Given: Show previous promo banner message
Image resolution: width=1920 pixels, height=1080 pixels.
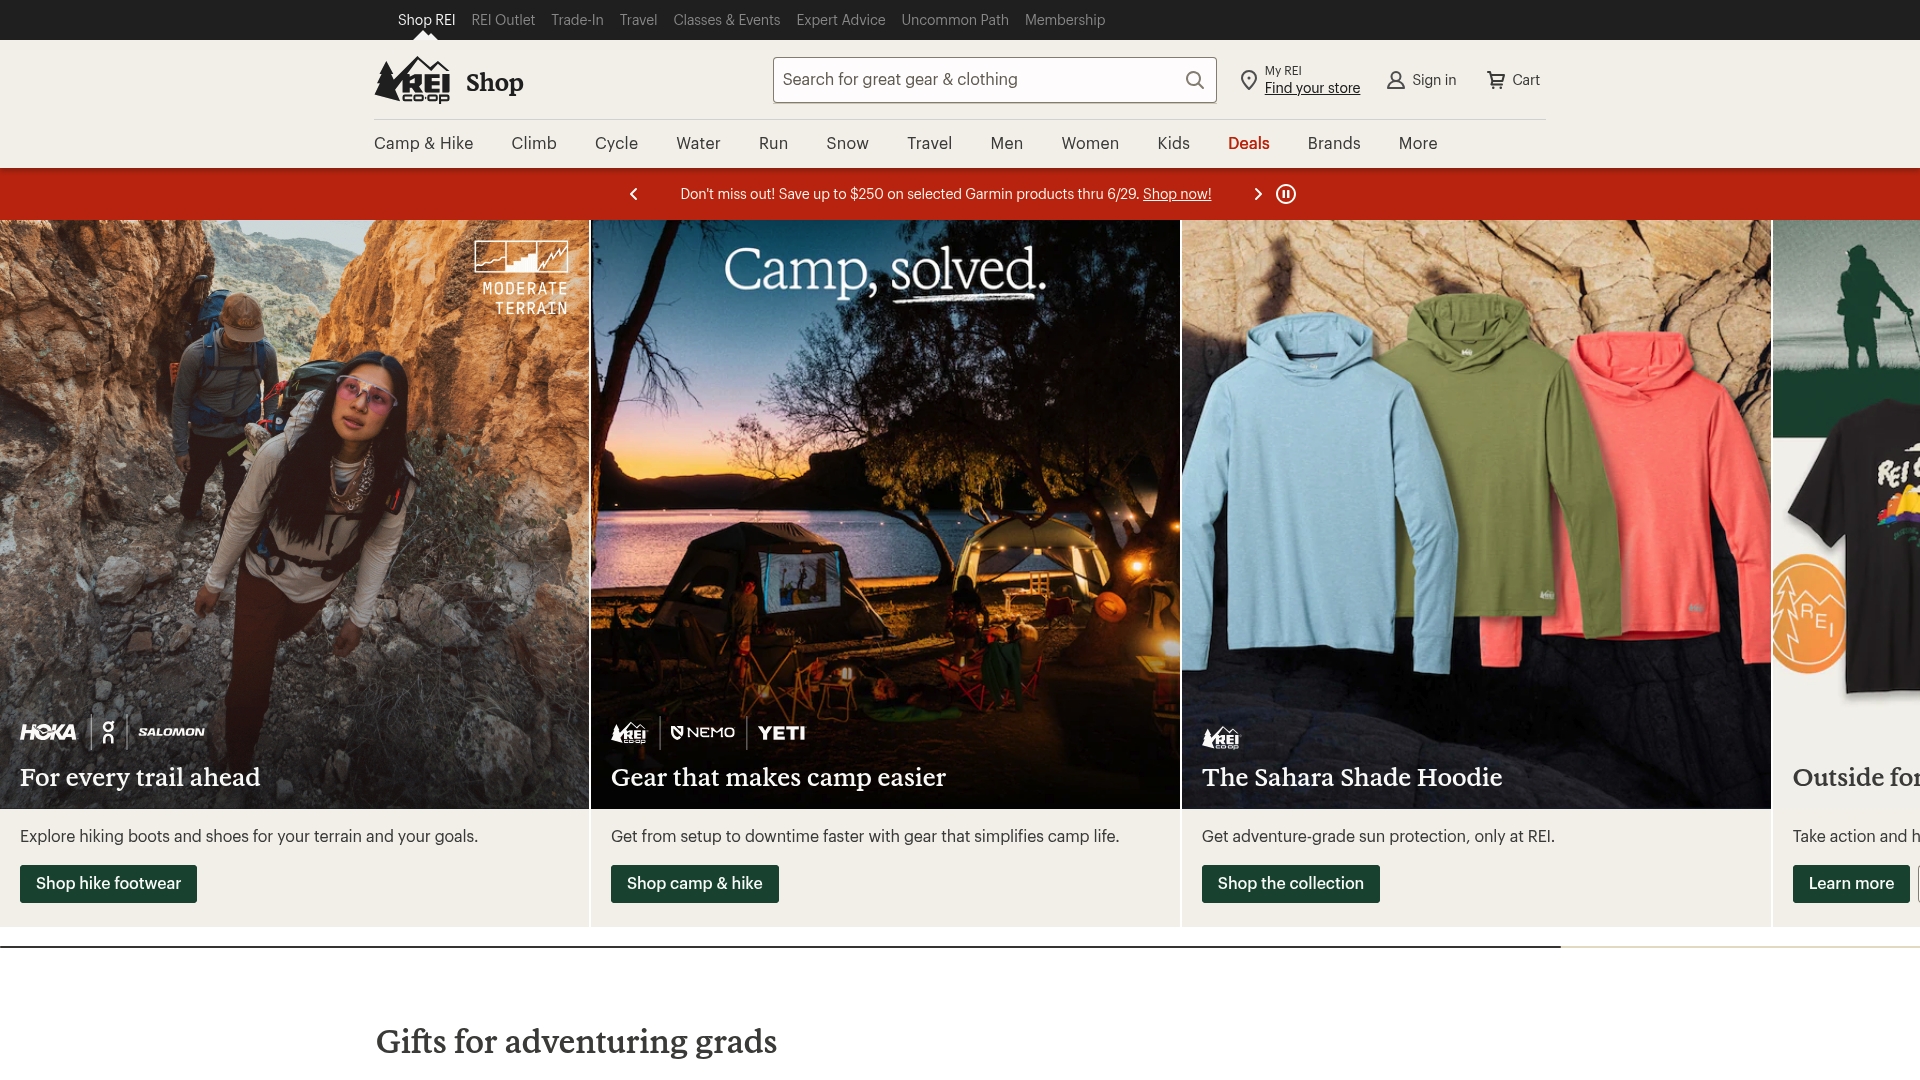Looking at the screenshot, I should 633,194.
